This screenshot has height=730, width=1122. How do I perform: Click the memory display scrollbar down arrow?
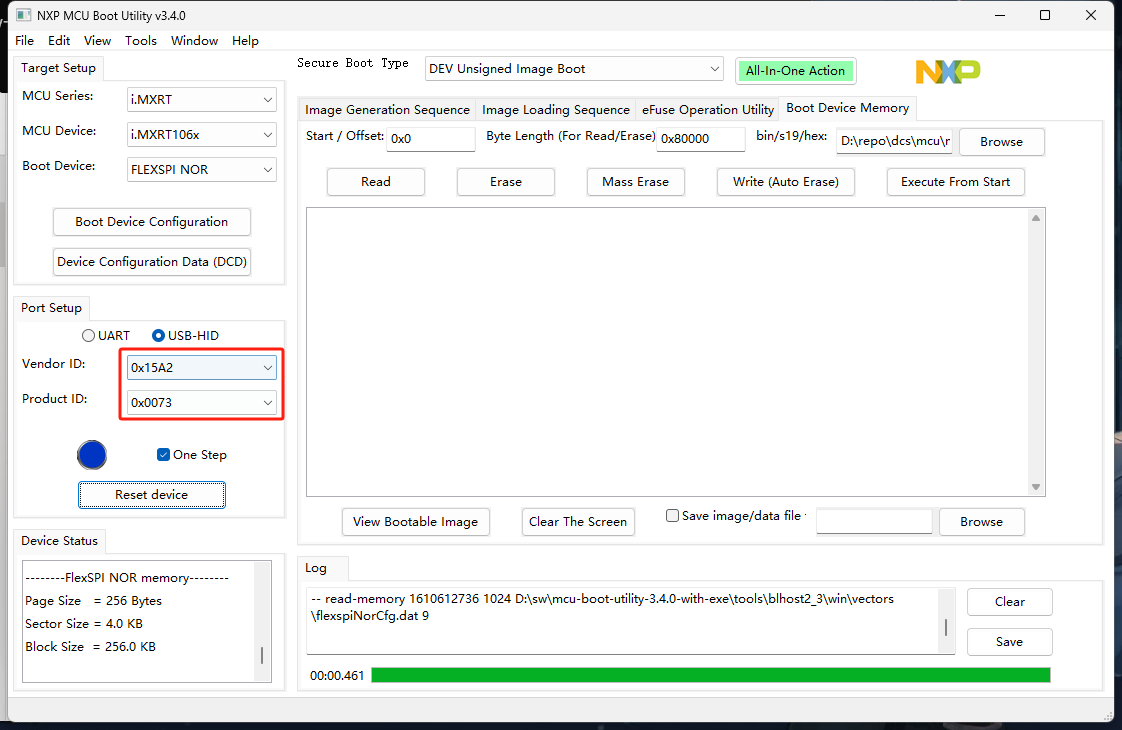1035,487
